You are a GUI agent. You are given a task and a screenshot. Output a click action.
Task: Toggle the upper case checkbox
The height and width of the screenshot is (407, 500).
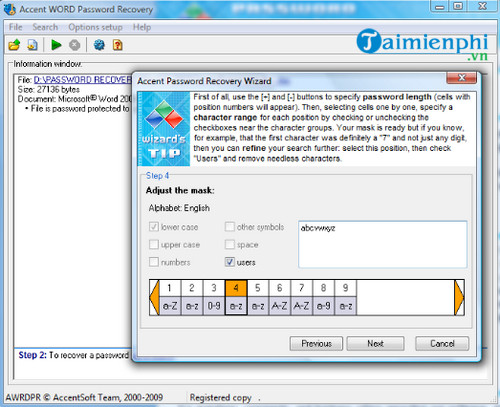click(154, 245)
